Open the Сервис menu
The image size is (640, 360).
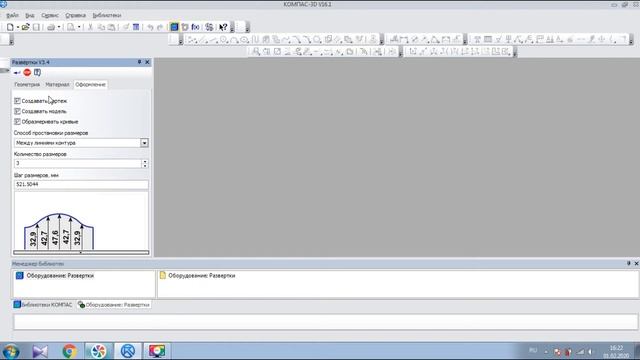pos(50,15)
